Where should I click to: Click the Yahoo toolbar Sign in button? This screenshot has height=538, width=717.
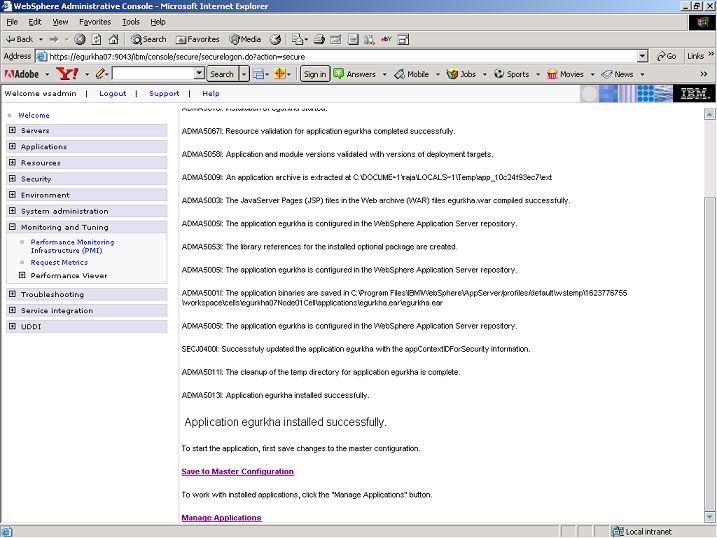315,74
